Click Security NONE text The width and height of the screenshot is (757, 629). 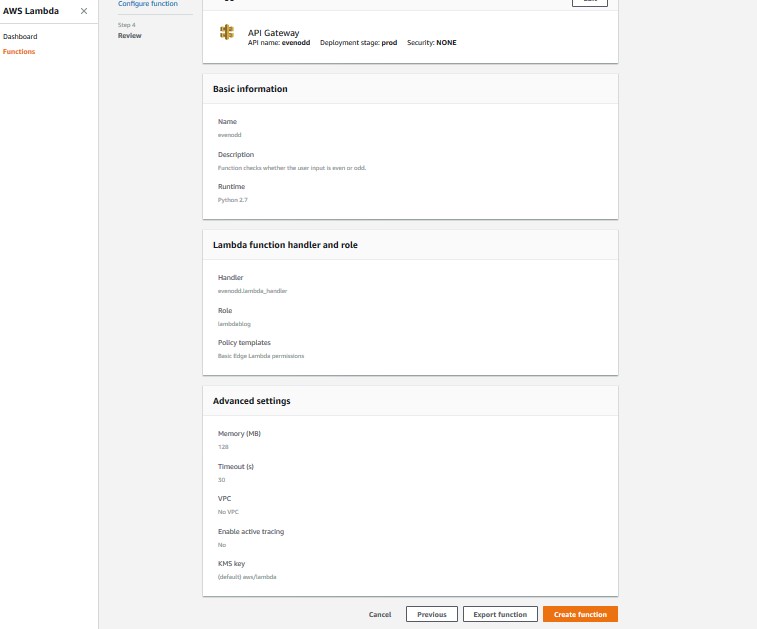pyautogui.click(x=432, y=43)
